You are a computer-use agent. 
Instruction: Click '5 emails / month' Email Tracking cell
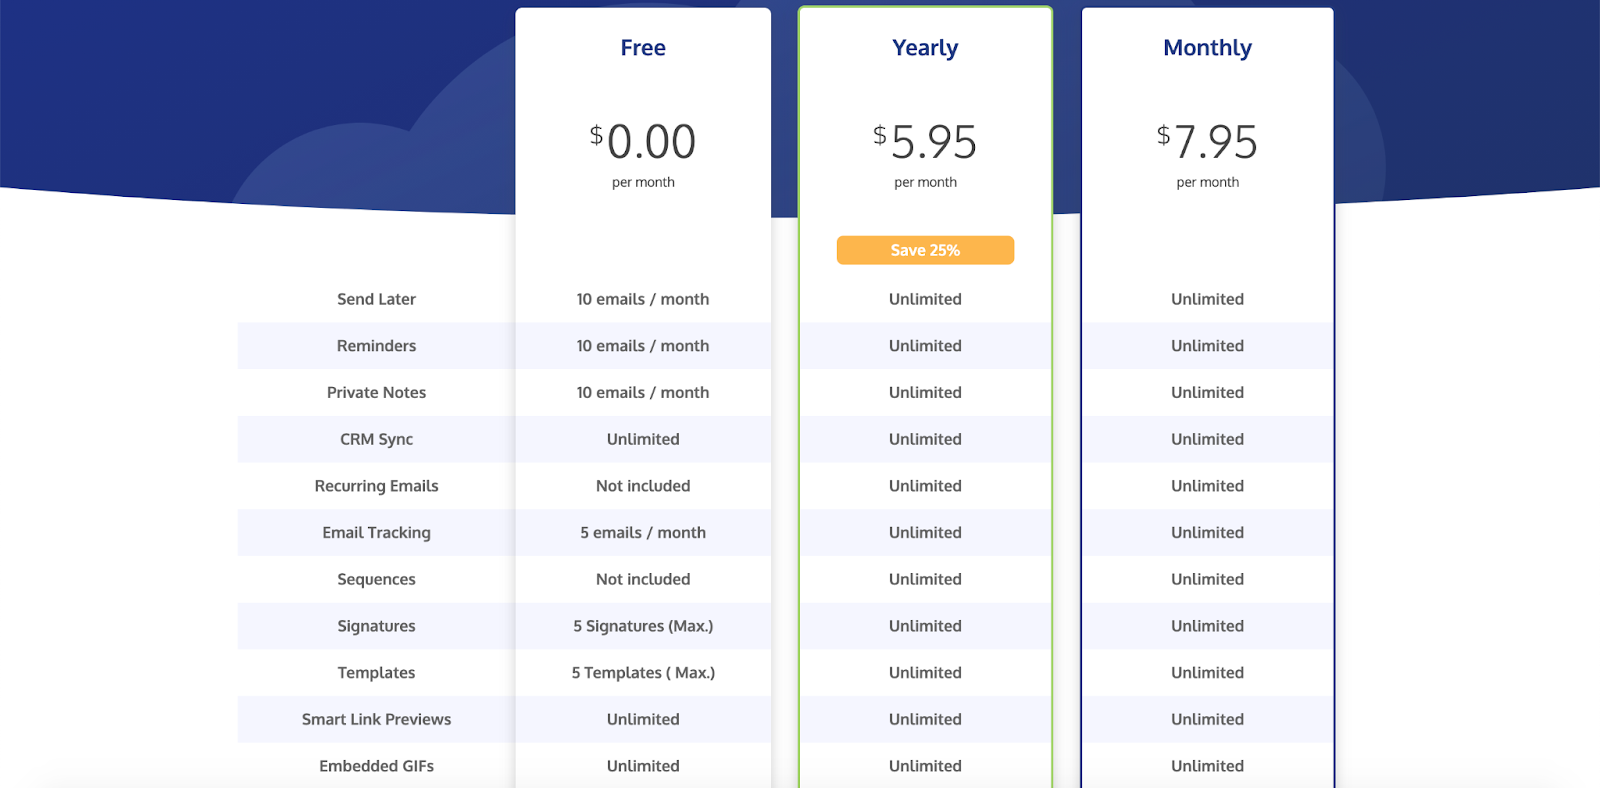click(643, 533)
